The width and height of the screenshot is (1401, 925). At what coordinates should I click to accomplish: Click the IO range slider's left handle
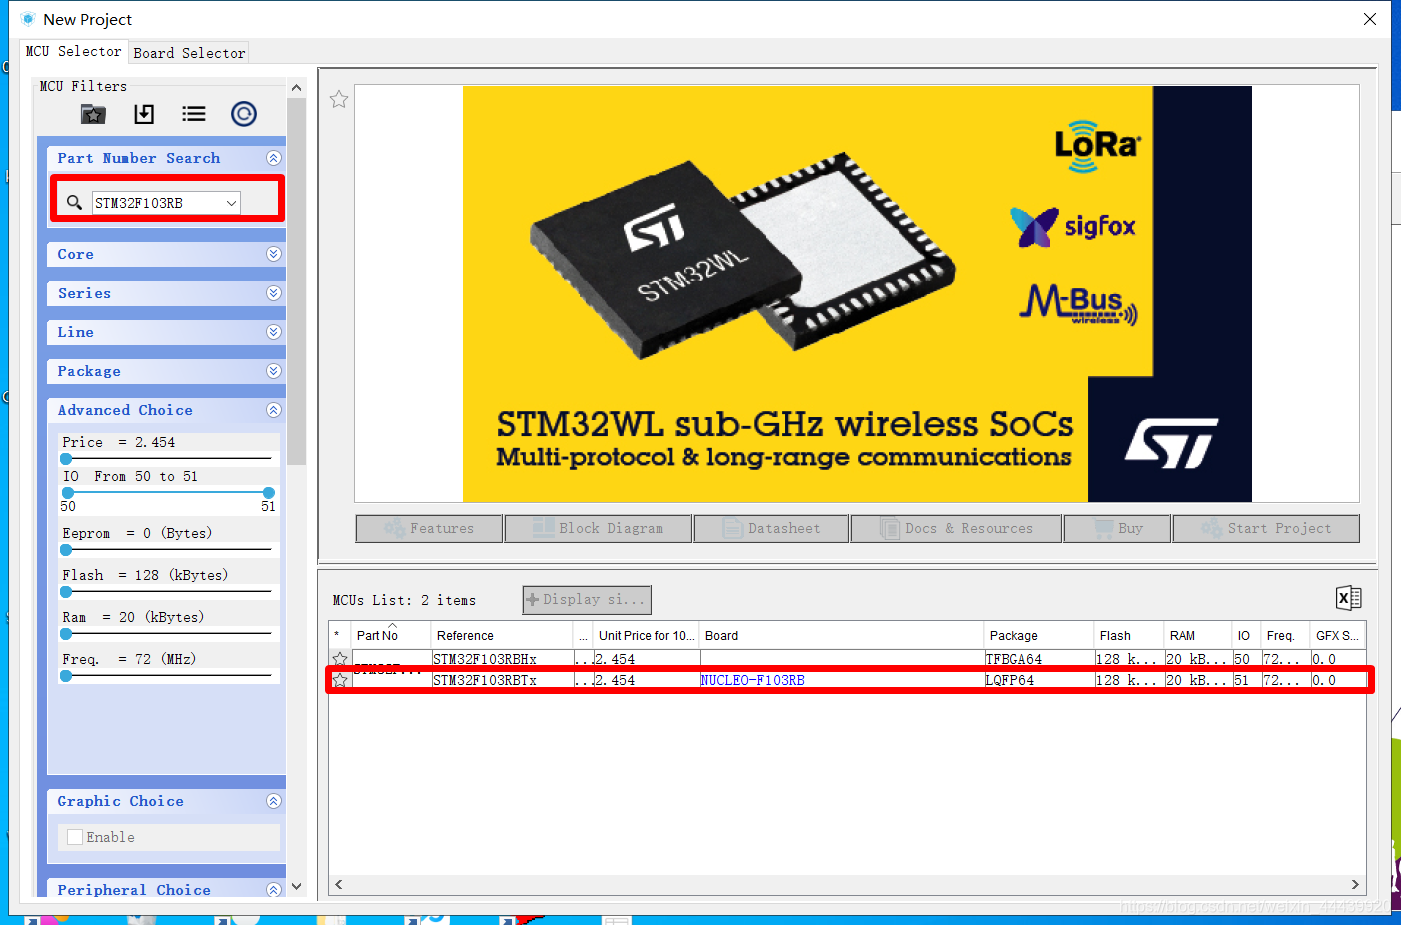[x=67, y=493]
